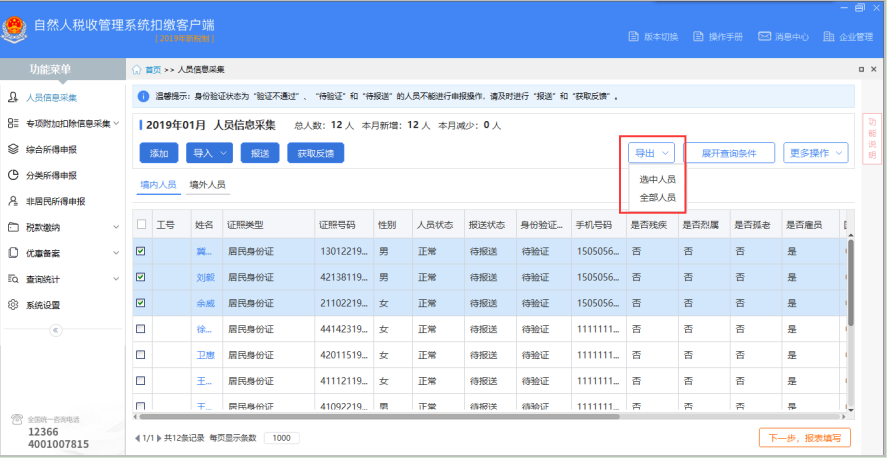Click the 首页 breadcrumb link
The height and width of the screenshot is (458, 887).
153,70
